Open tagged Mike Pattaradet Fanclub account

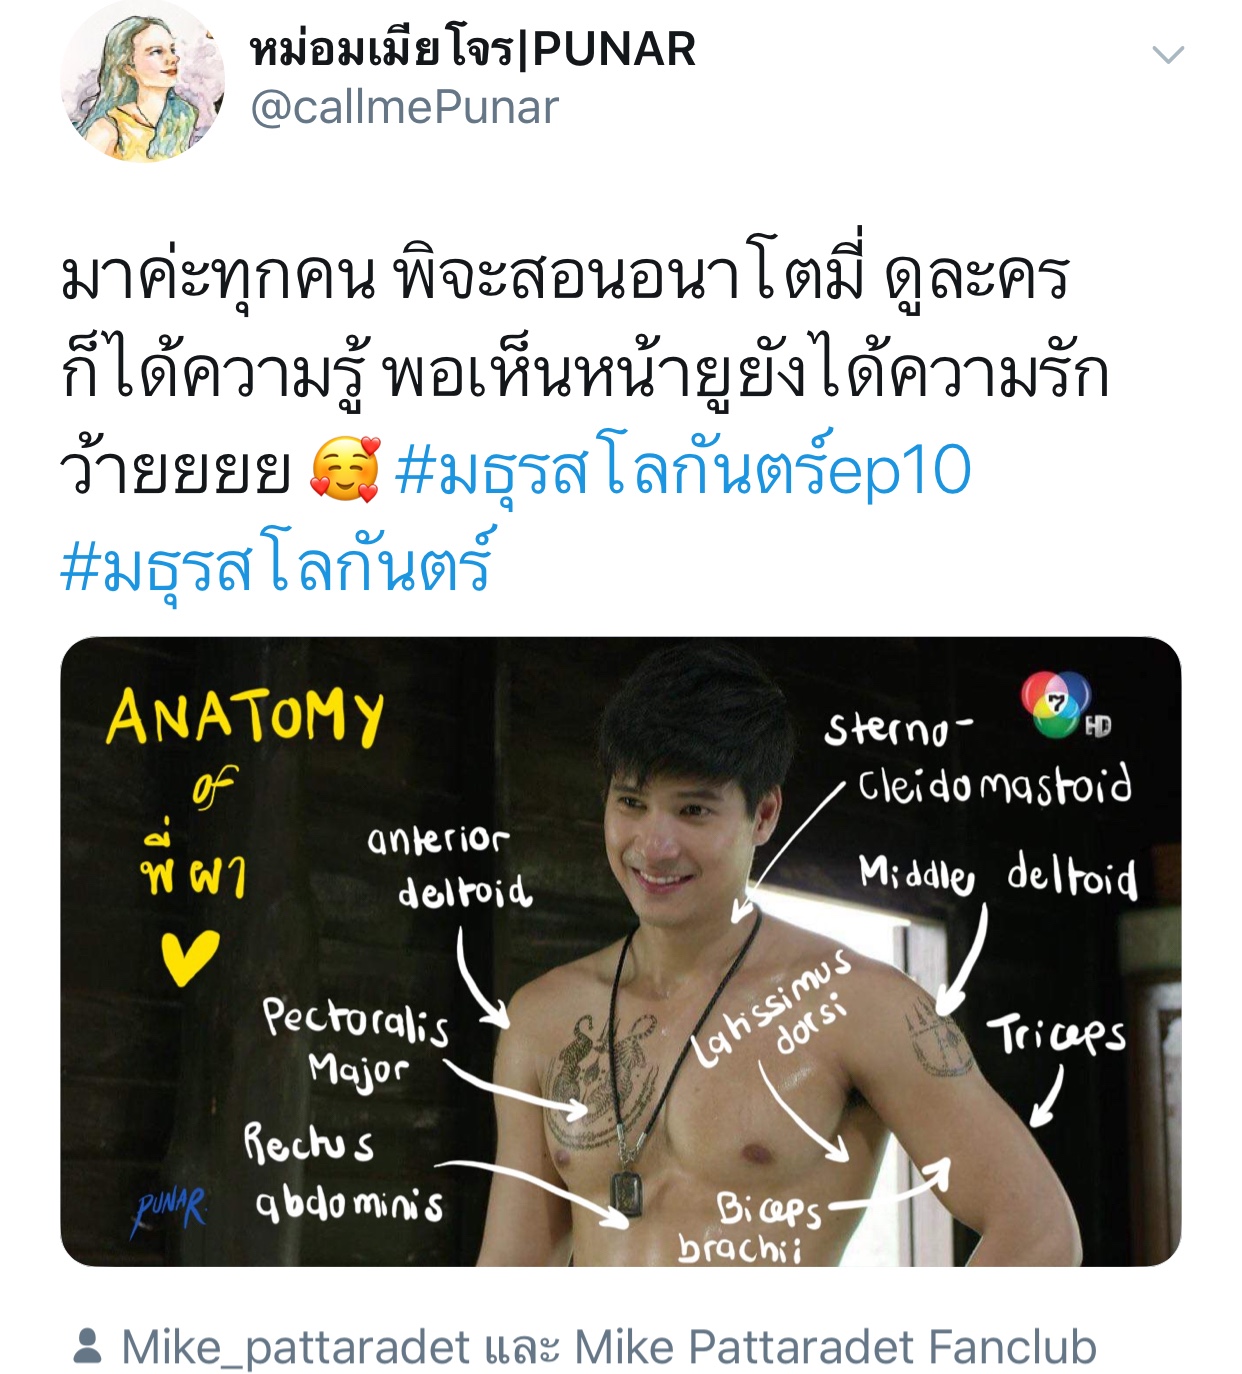click(x=835, y=1347)
